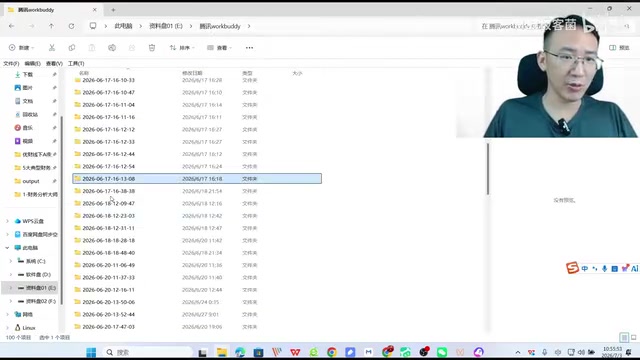This screenshot has width=640, height=360.
Task: Select folder 2026-06-17-16-12-12
Action: click(x=108, y=129)
